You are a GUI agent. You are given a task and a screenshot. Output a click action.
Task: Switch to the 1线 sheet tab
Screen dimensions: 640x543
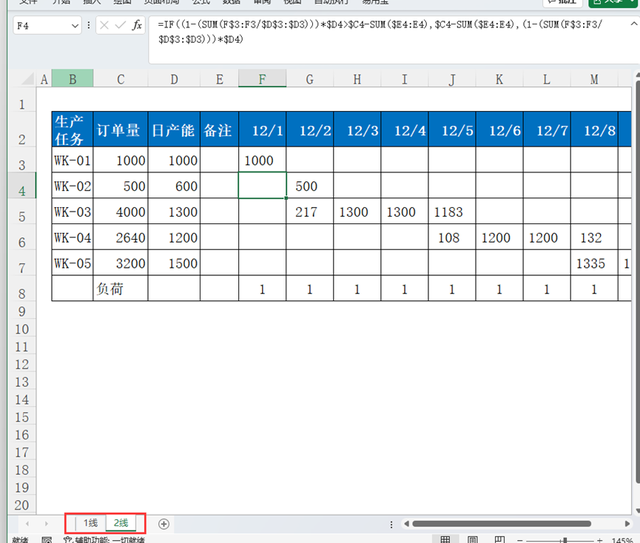(91, 523)
